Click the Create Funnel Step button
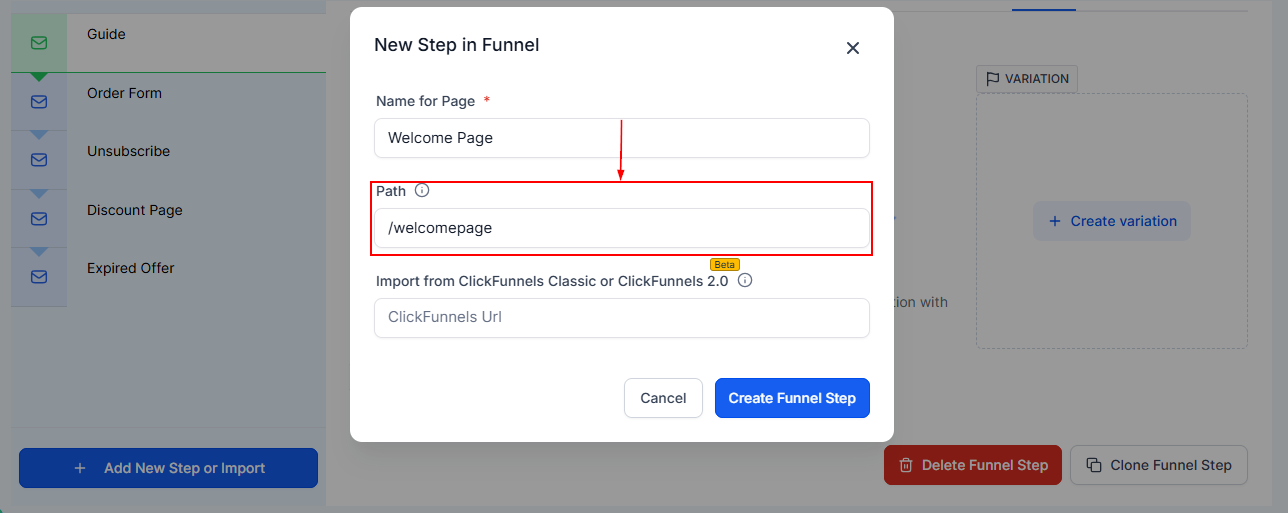Screen dimensions: 1288x513 click(x=792, y=398)
